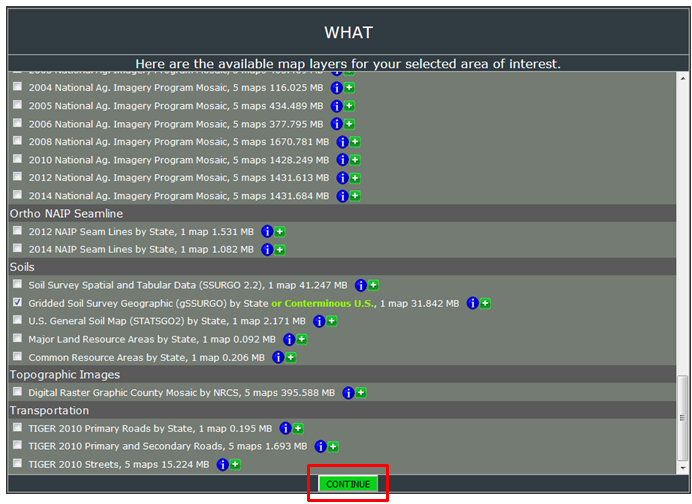Open info for 2012 NAIP Seam Lines
This screenshot has height=504, width=692.
[267, 232]
